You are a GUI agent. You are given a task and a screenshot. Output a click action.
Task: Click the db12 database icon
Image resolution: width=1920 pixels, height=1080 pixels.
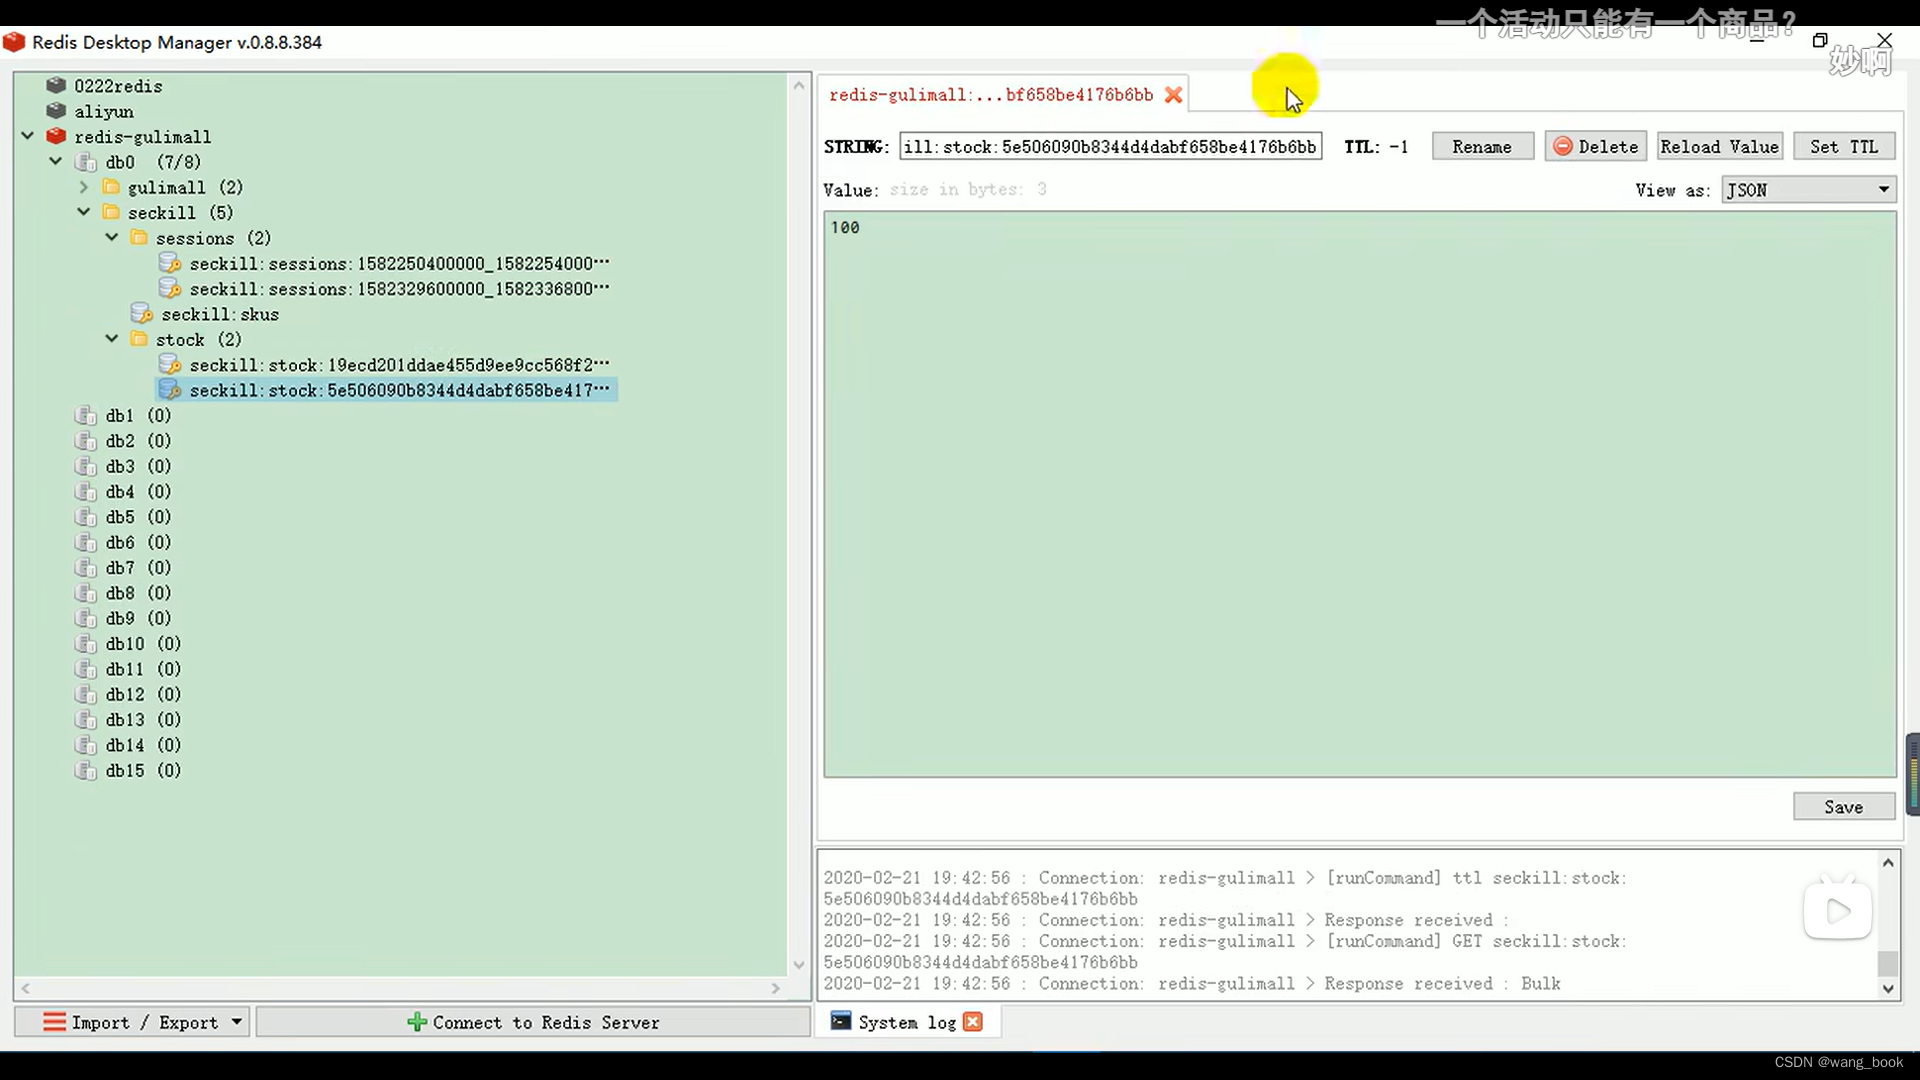pos(87,694)
